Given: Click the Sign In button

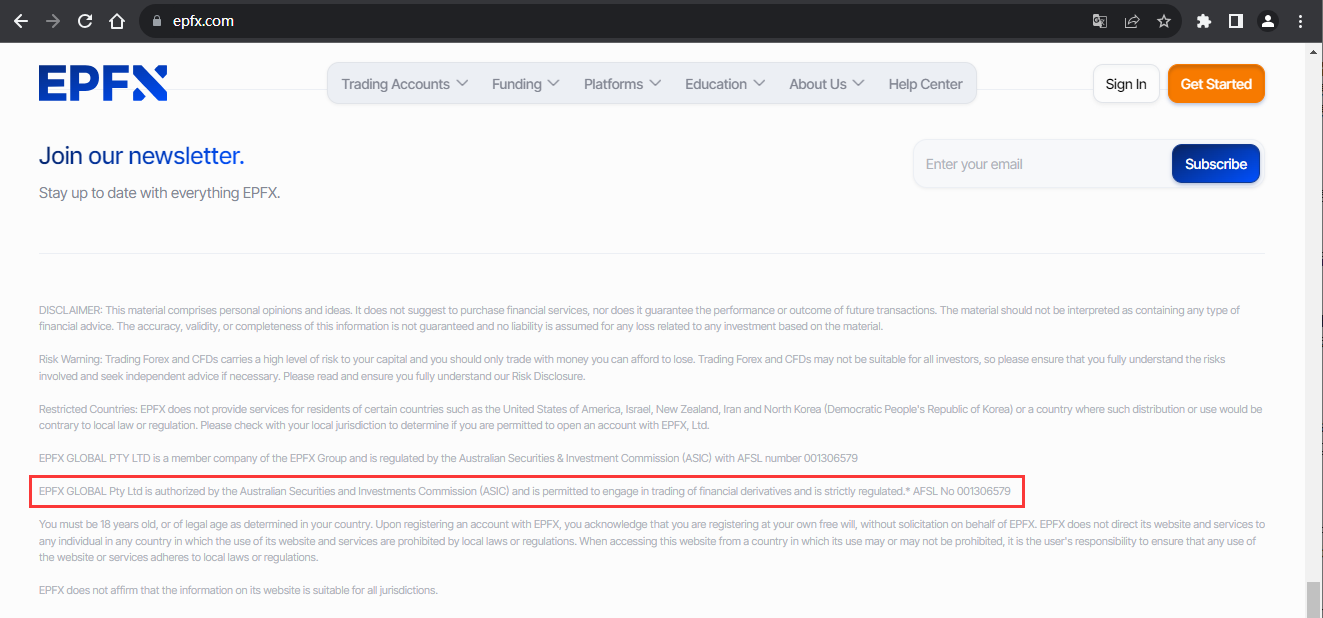Looking at the screenshot, I should [1126, 84].
